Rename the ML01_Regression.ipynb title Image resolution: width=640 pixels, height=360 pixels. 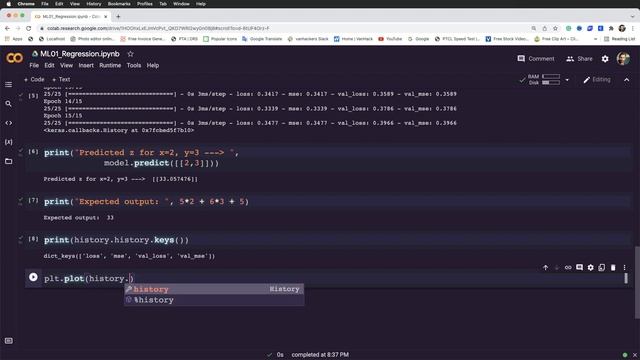[80, 54]
